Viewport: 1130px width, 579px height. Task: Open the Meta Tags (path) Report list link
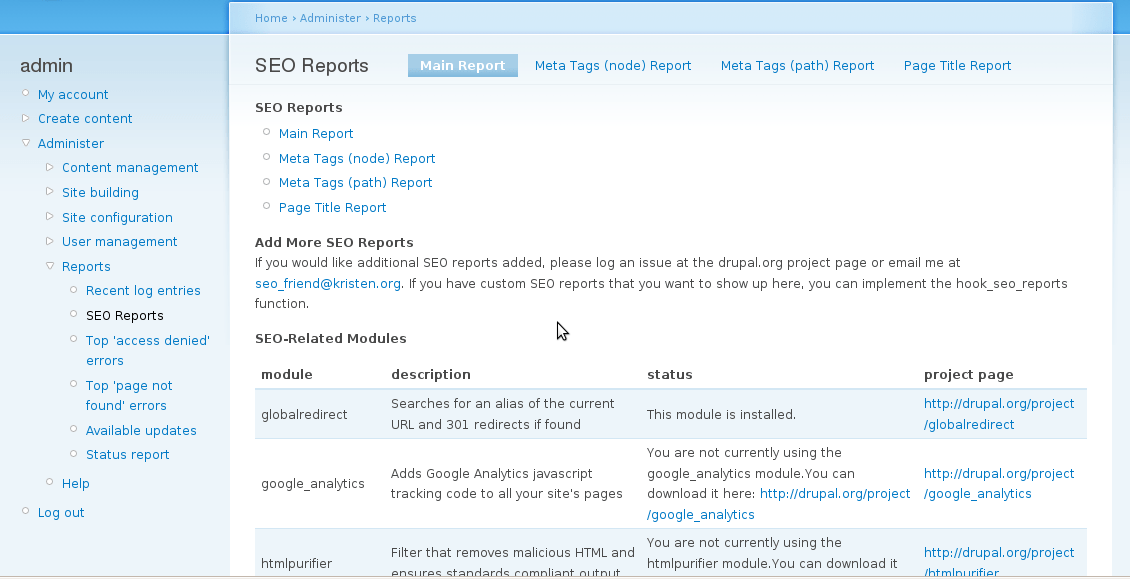point(355,182)
